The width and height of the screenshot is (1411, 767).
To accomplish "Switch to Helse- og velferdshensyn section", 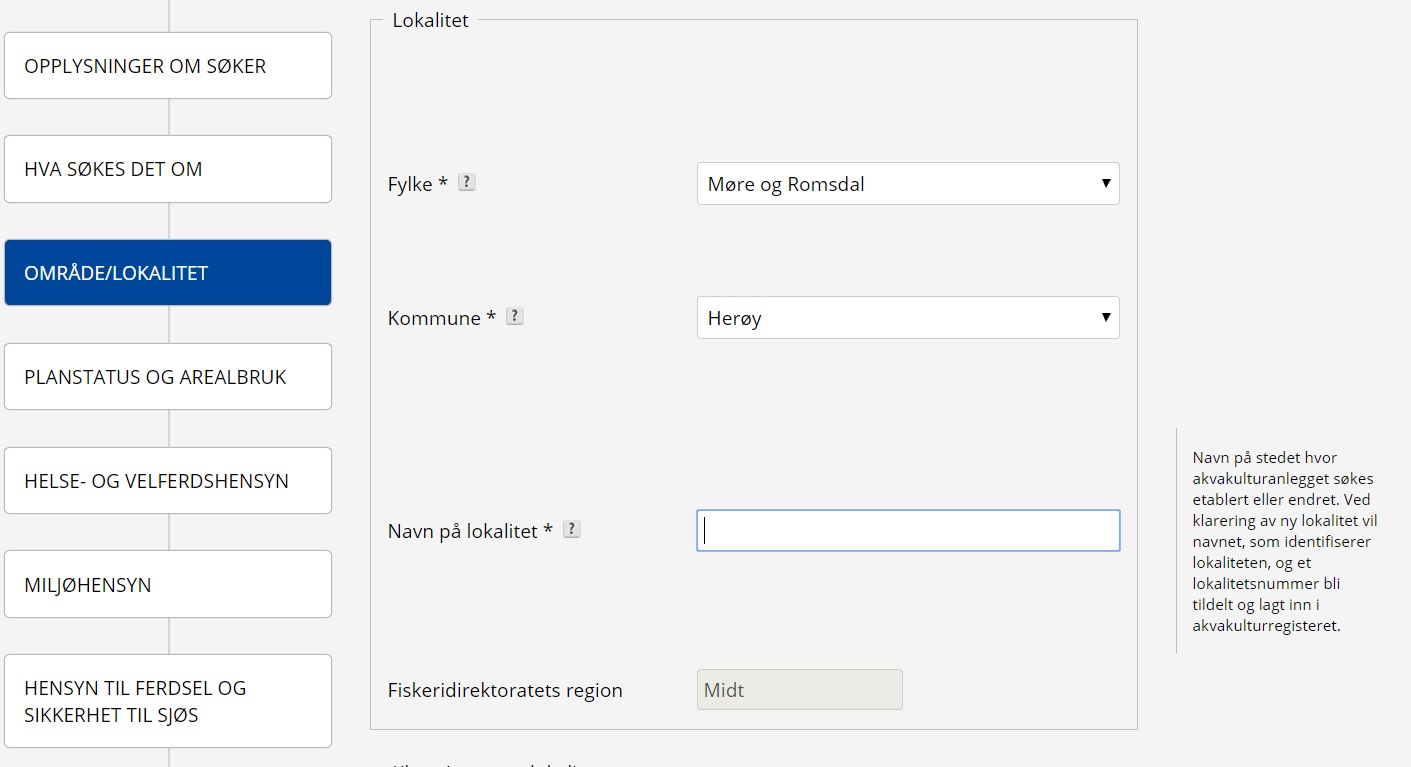I will point(168,481).
